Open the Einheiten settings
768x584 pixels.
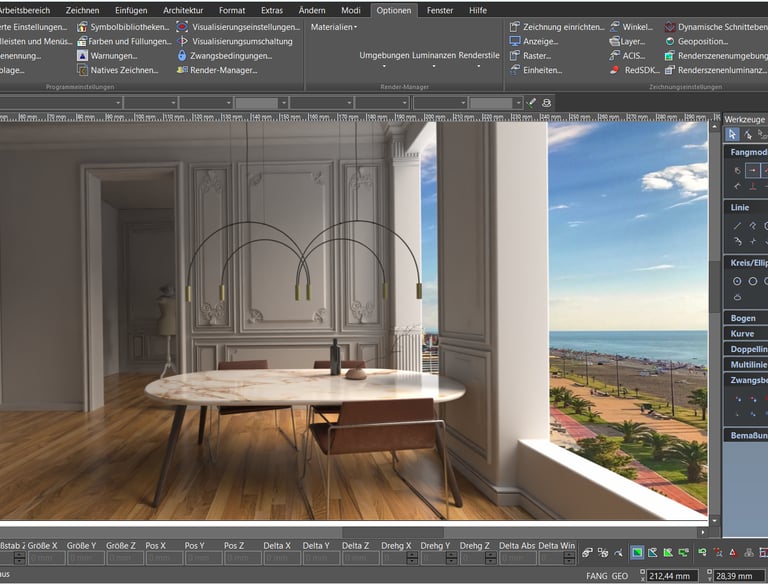535,70
